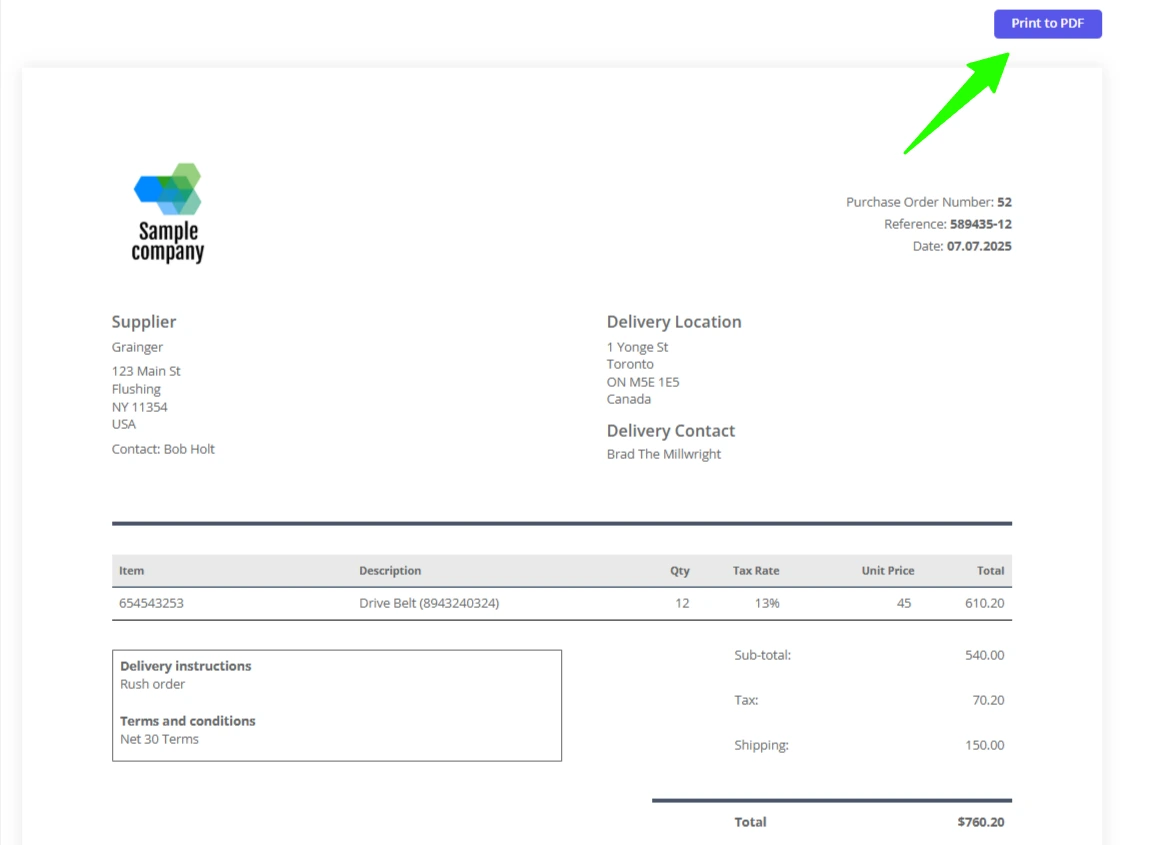Click tax amount 70.20
This screenshot has width=1152, height=845.
click(988, 700)
